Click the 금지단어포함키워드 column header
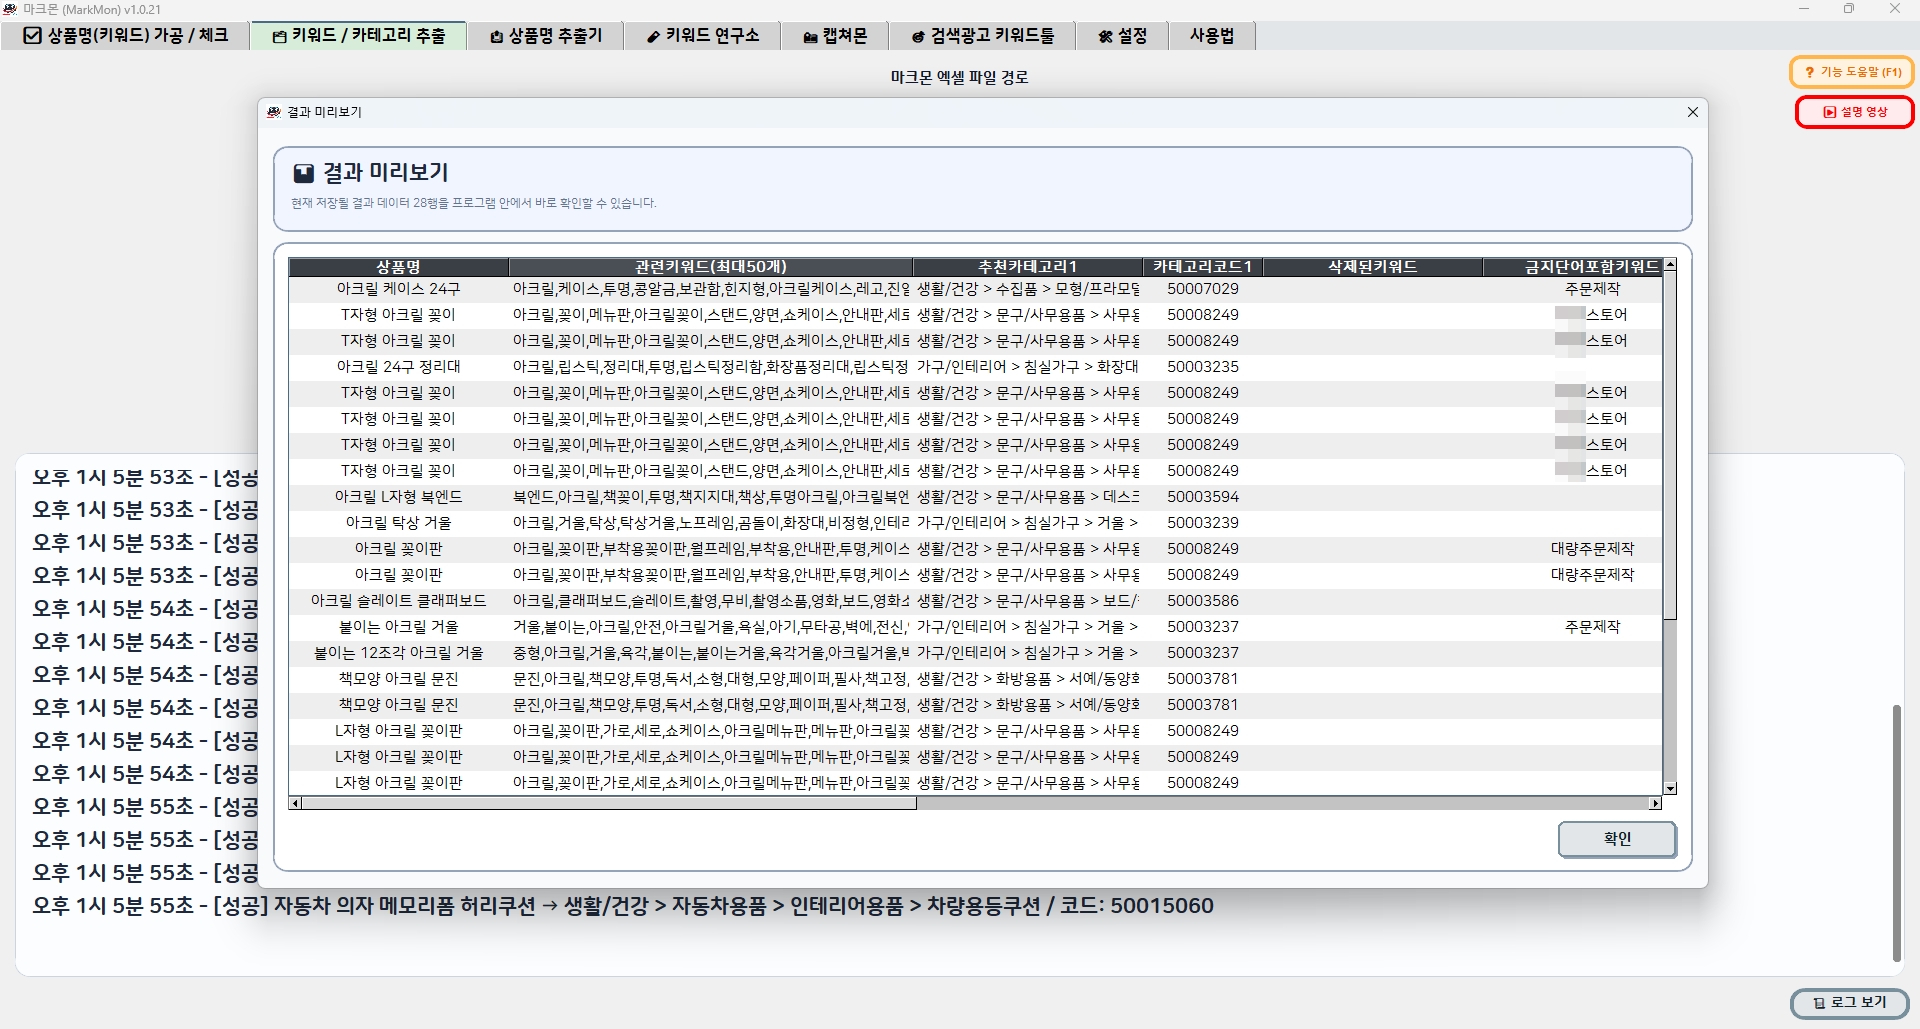This screenshot has height=1029, width=1920. click(x=1572, y=267)
